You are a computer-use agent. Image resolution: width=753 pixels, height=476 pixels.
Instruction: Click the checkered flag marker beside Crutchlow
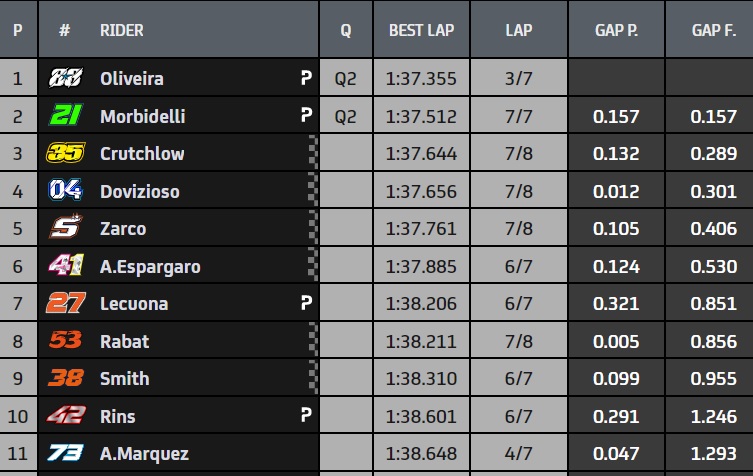pos(313,153)
